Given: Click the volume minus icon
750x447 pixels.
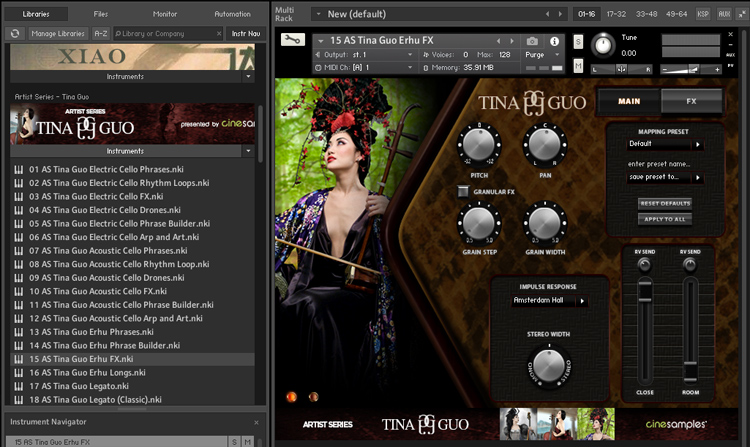Looking at the screenshot, I should tap(664, 70).
